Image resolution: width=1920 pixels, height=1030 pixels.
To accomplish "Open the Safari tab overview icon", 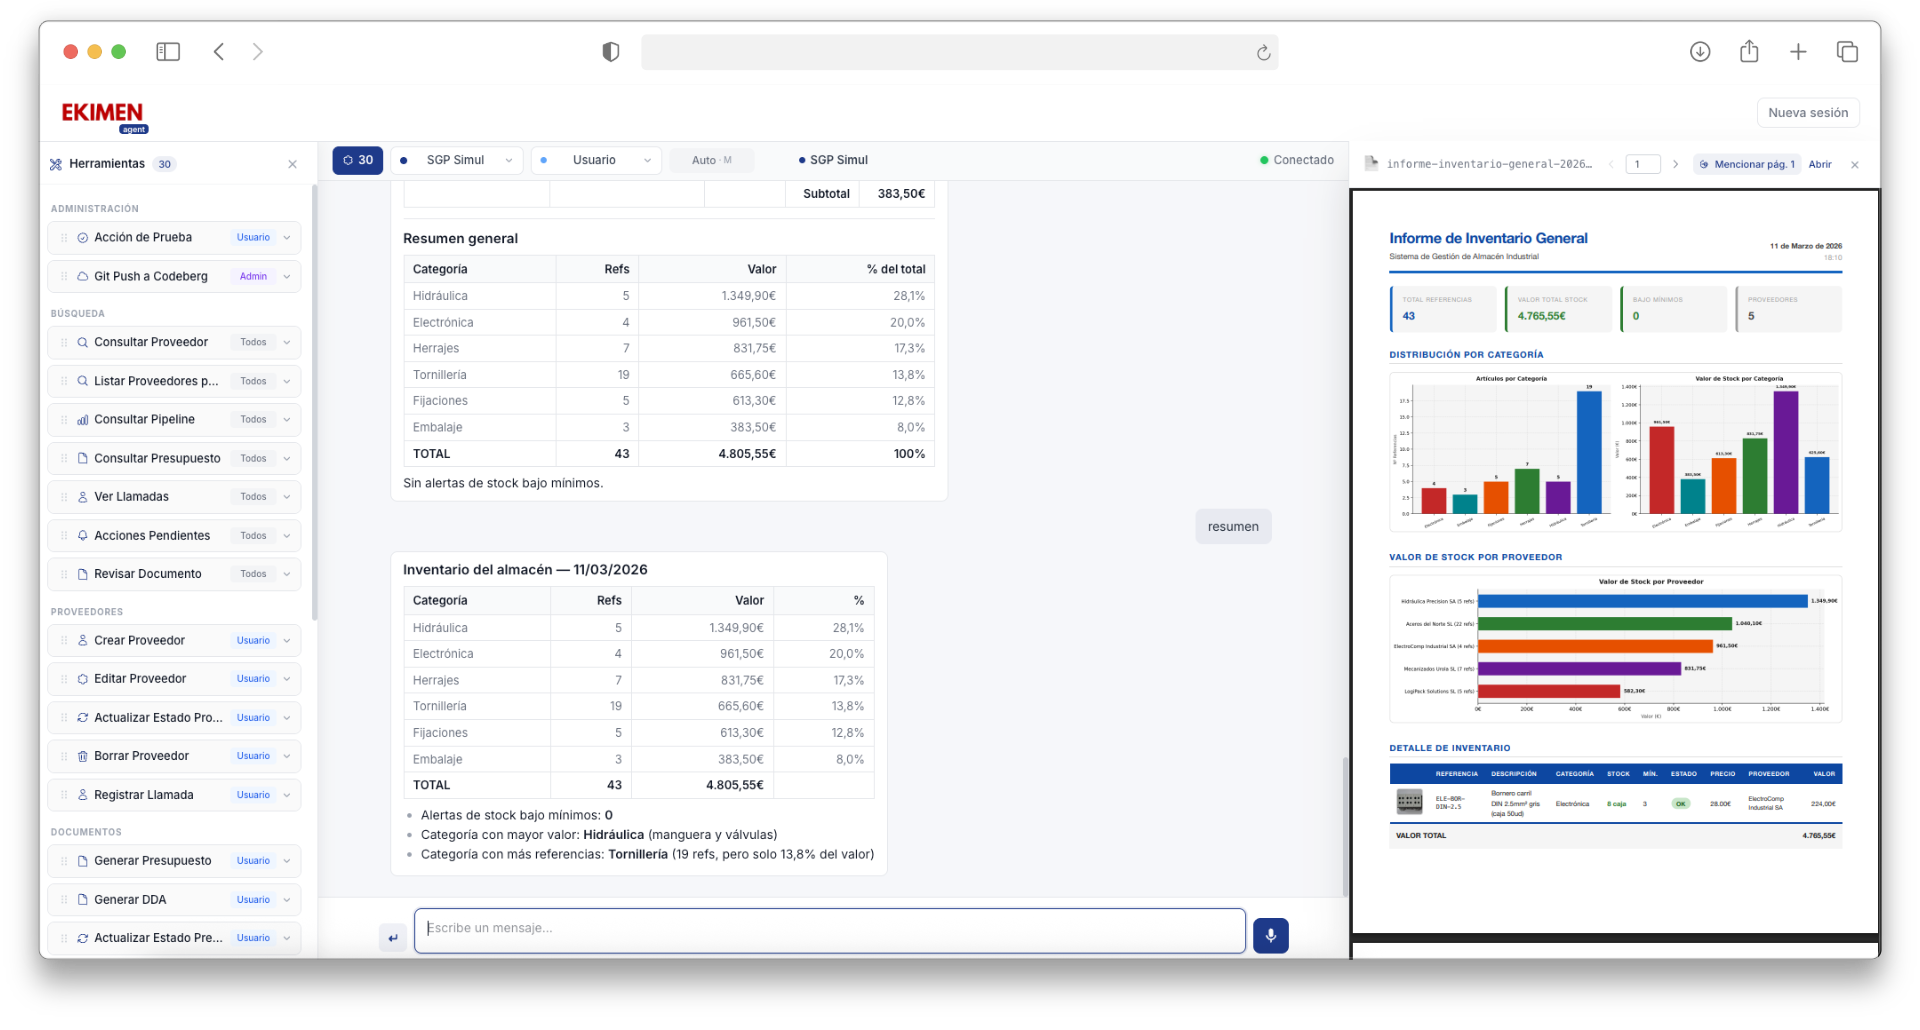I will click(1846, 52).
